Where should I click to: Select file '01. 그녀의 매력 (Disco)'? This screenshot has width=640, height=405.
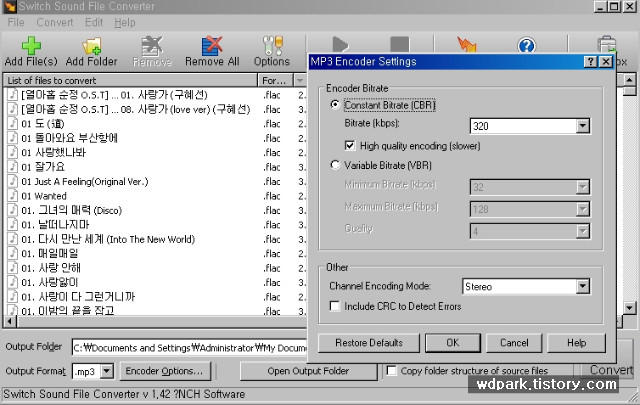tap(71, 210)
